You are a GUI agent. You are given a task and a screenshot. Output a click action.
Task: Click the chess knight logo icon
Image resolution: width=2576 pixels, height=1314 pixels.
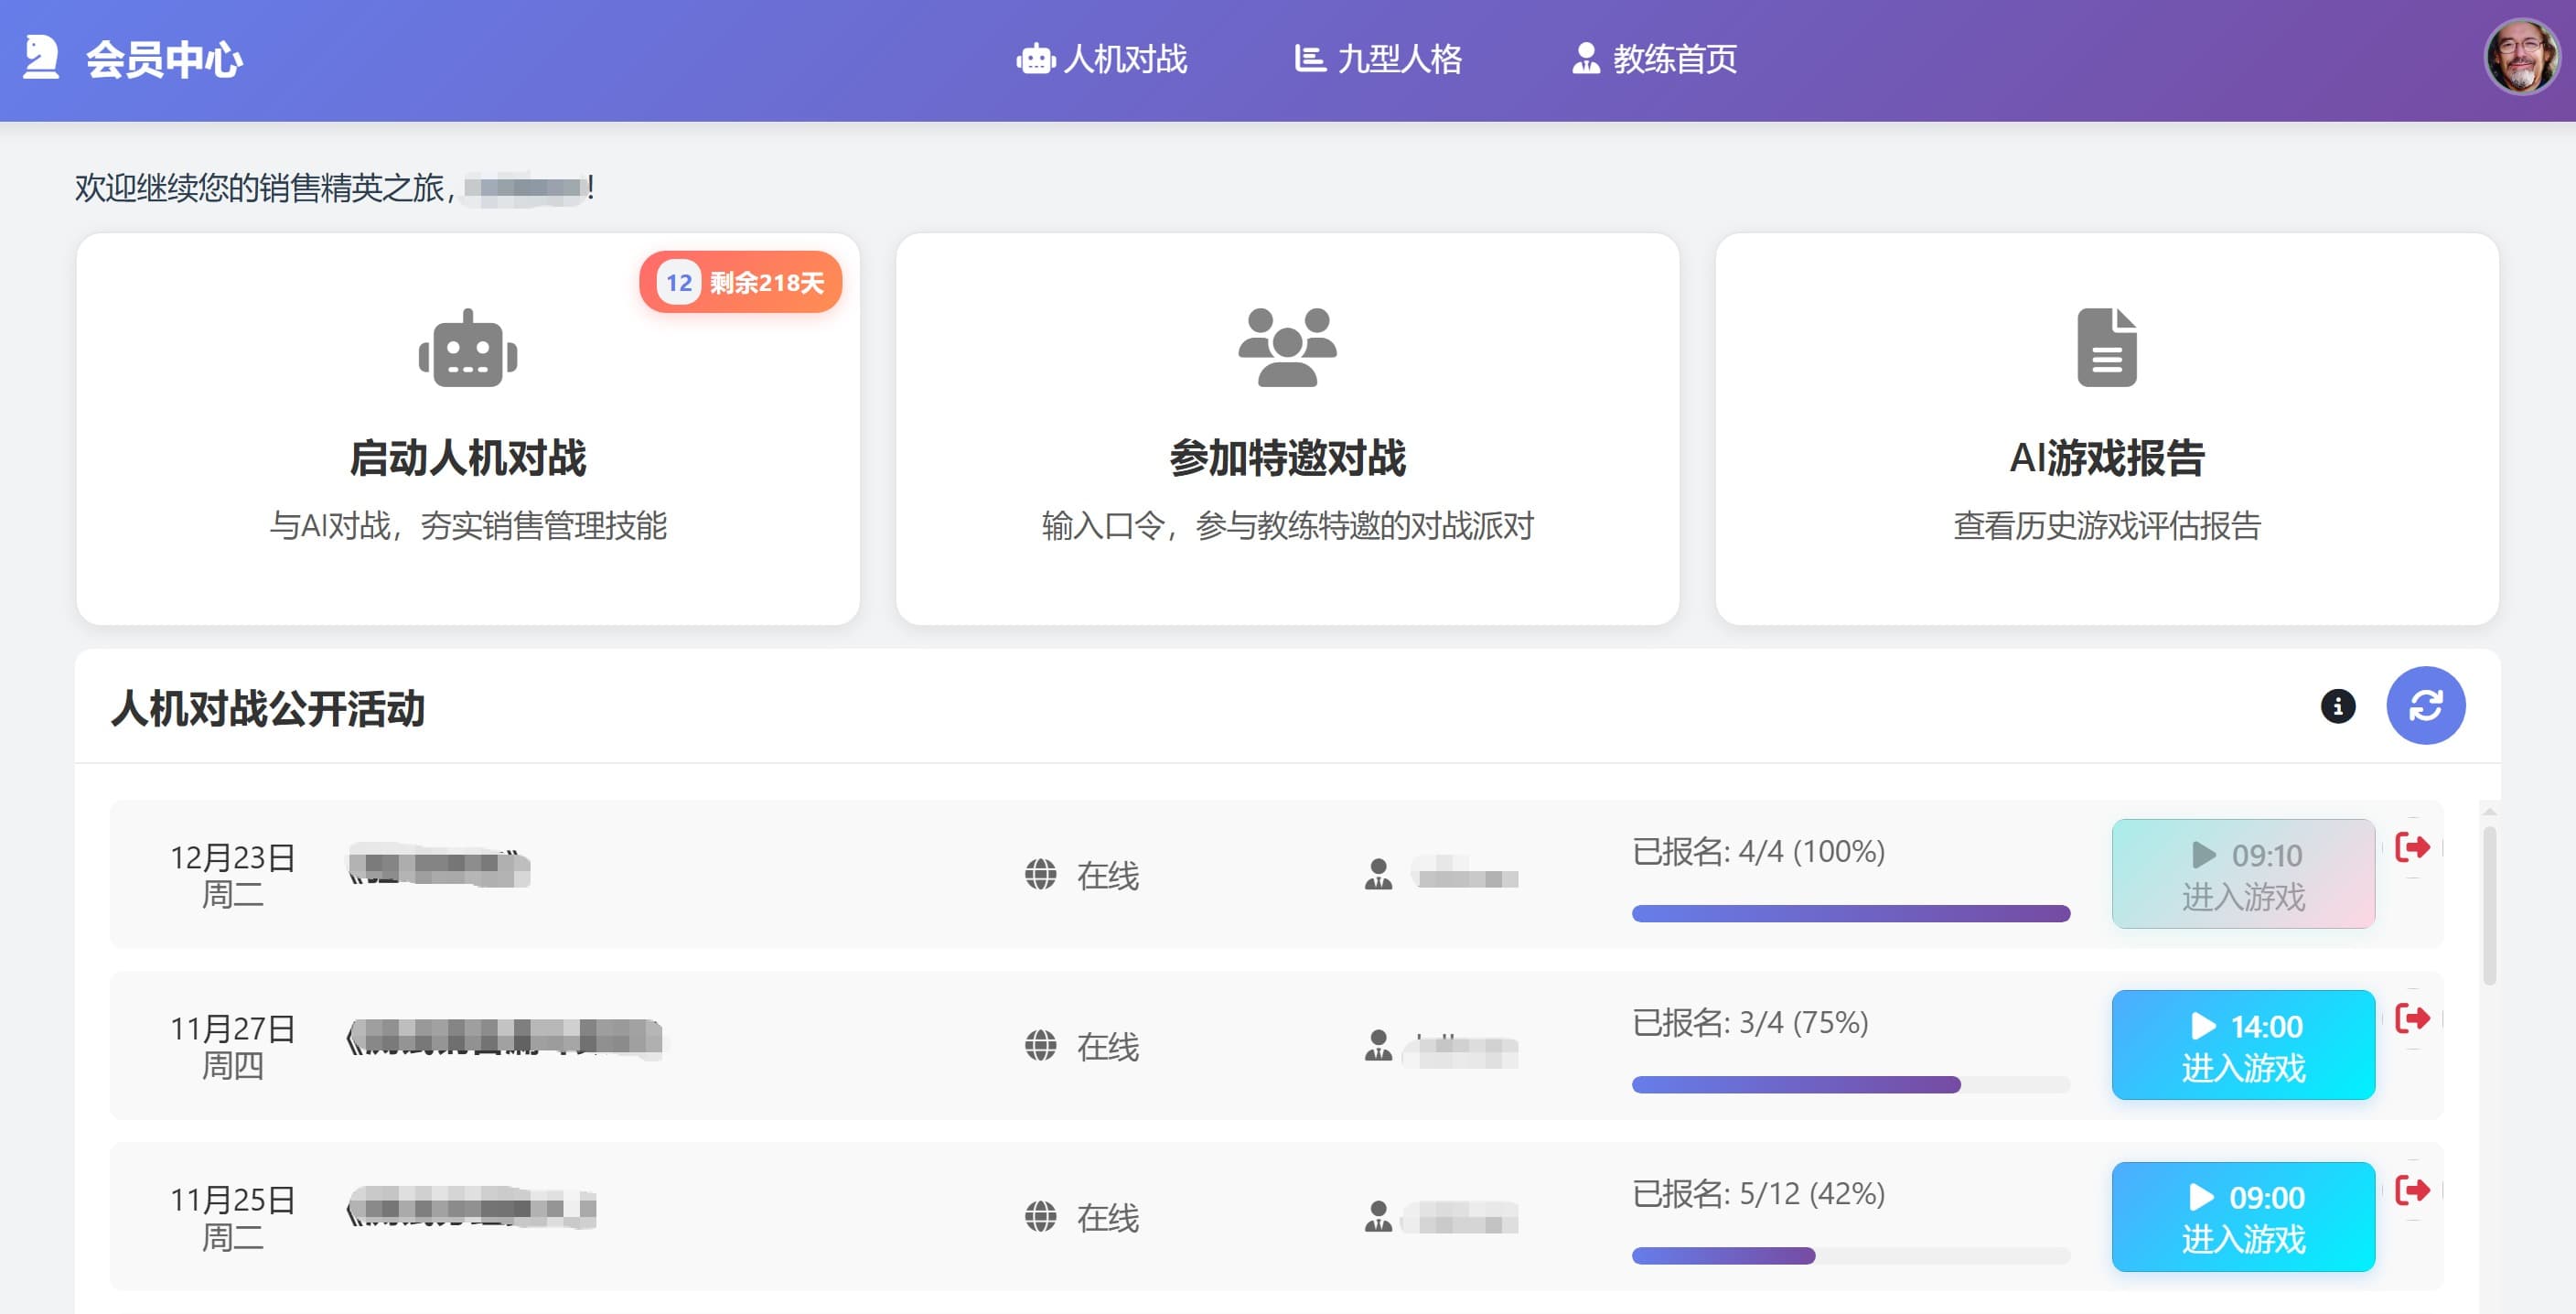[x=41, y=58]
